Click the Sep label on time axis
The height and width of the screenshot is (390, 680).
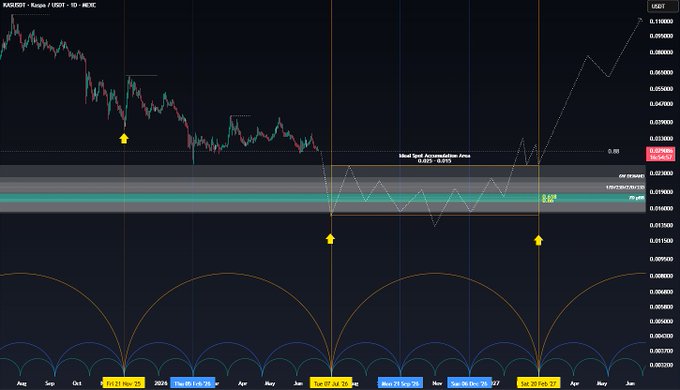(50, 383)
